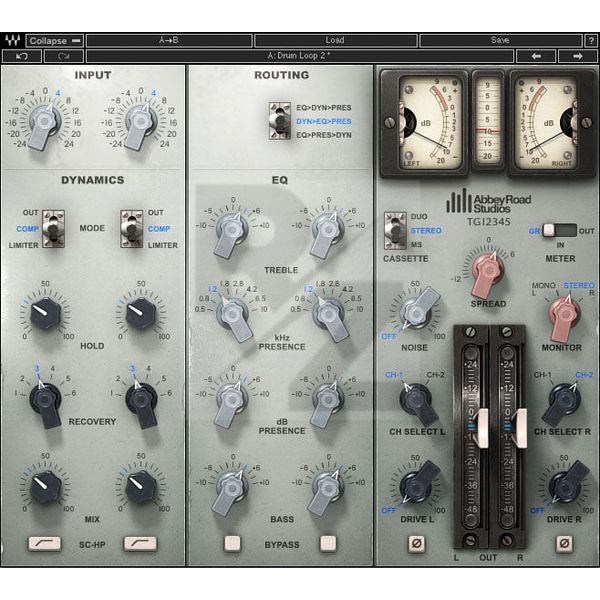Click the left INPUT gain knob

coord(44,123)
